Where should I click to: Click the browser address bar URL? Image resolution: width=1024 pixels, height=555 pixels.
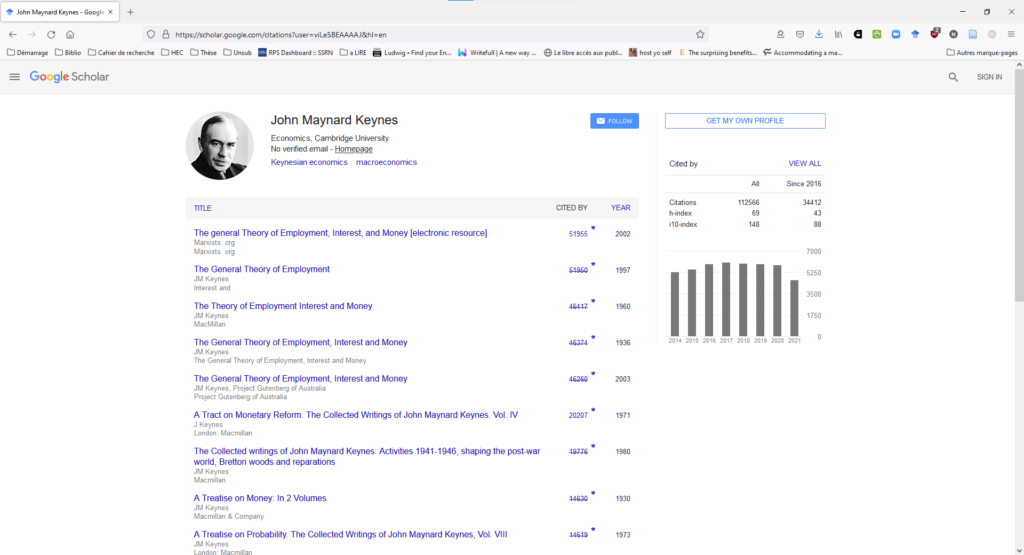click(x=400, y=34)
